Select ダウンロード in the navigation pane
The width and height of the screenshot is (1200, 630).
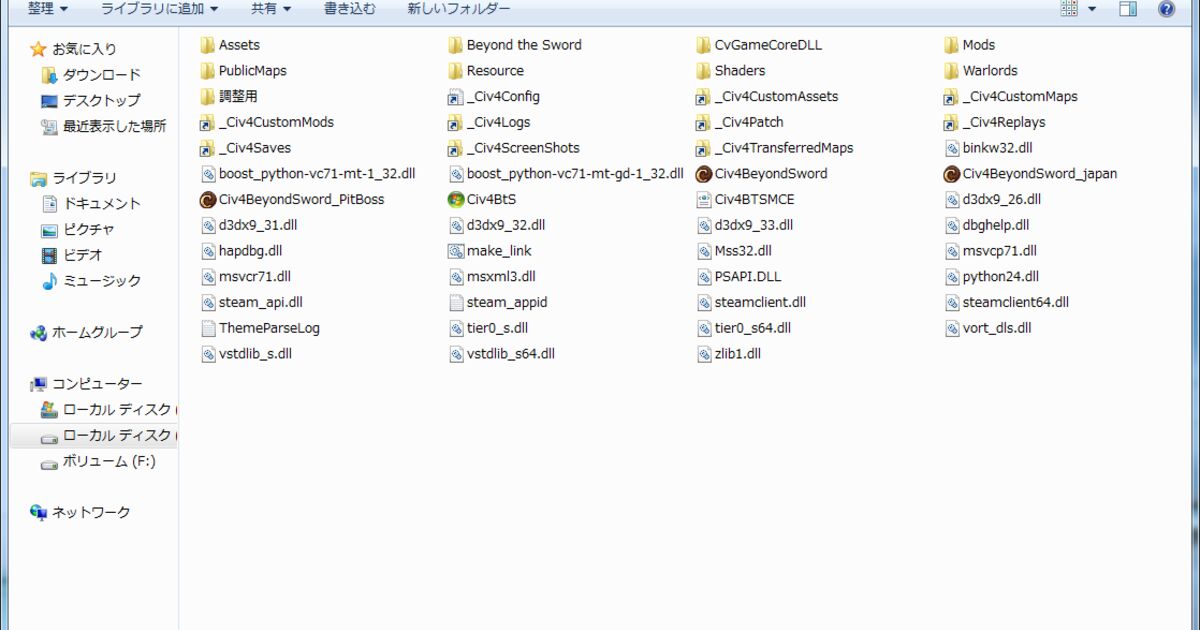101,75
